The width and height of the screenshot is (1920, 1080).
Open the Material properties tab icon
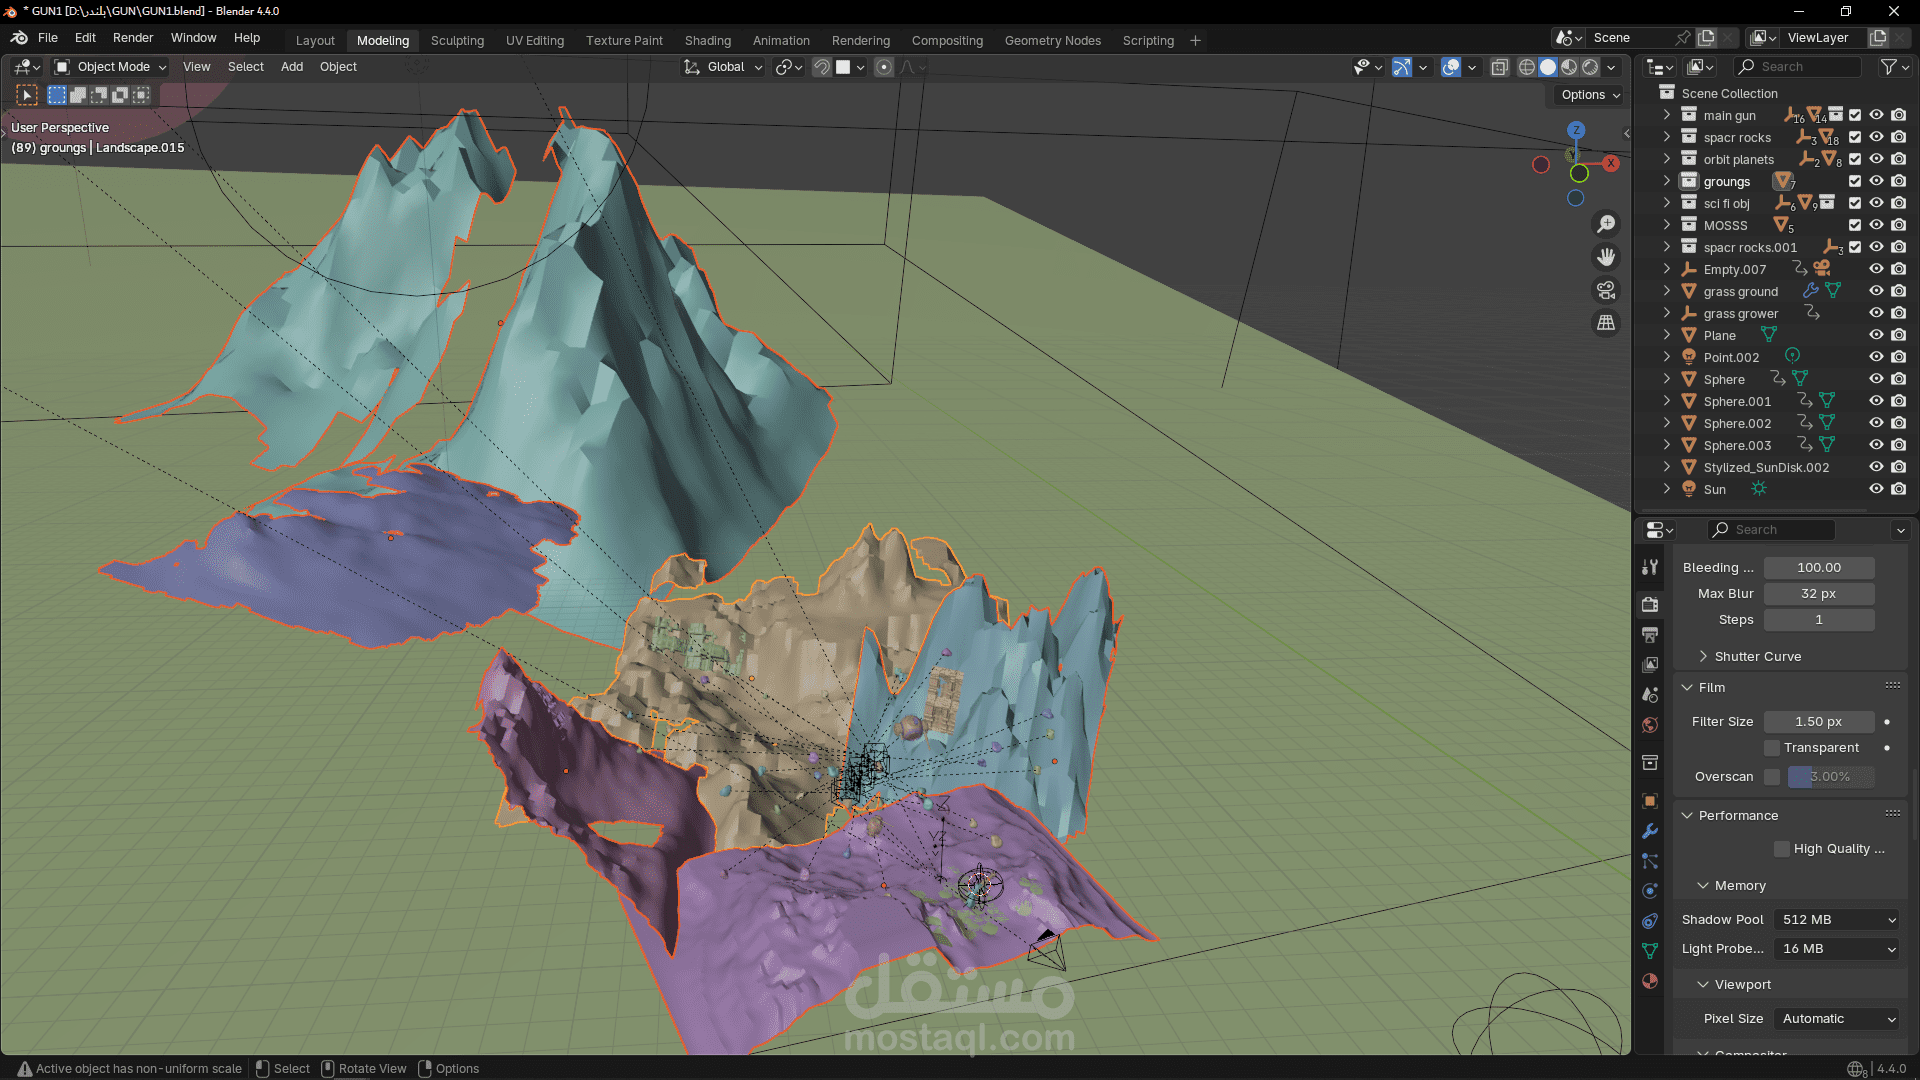click(x=1650, y=981)
